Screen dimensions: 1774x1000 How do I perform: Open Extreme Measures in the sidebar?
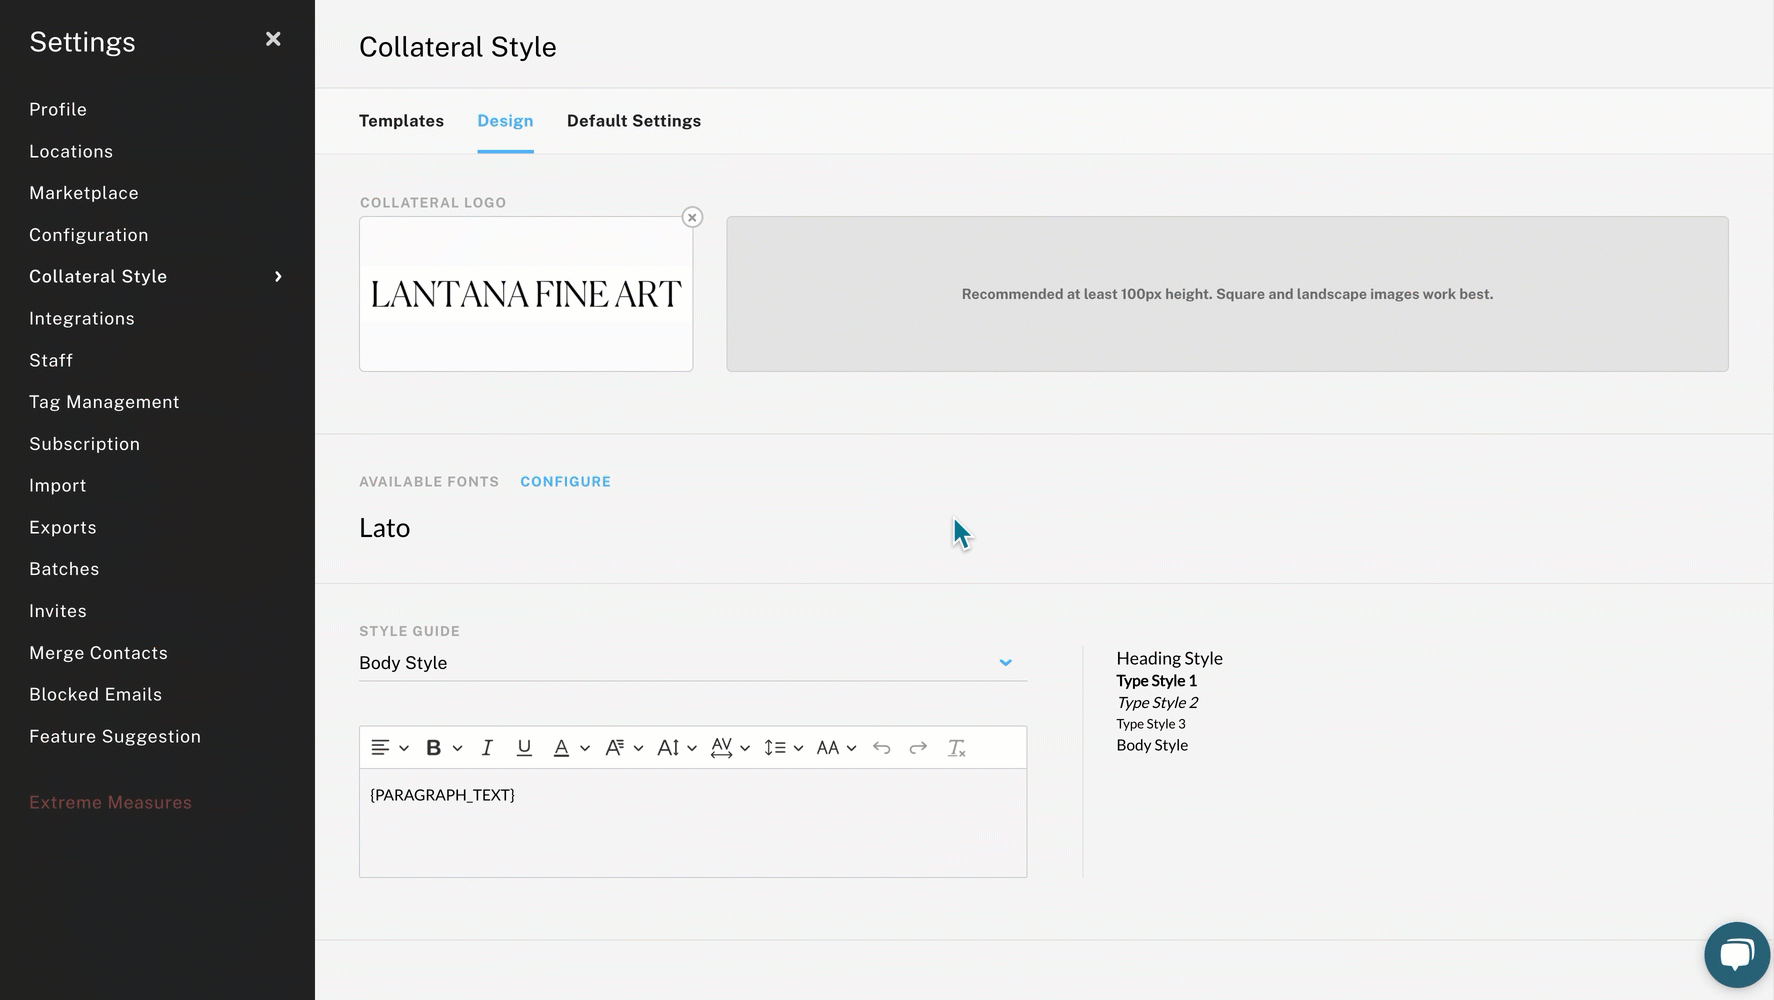(110, 803)
